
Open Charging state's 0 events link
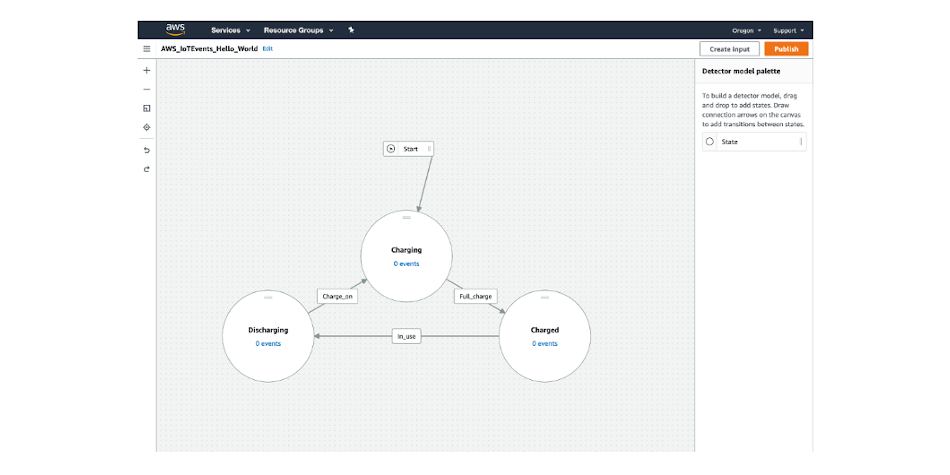(407, 264)
